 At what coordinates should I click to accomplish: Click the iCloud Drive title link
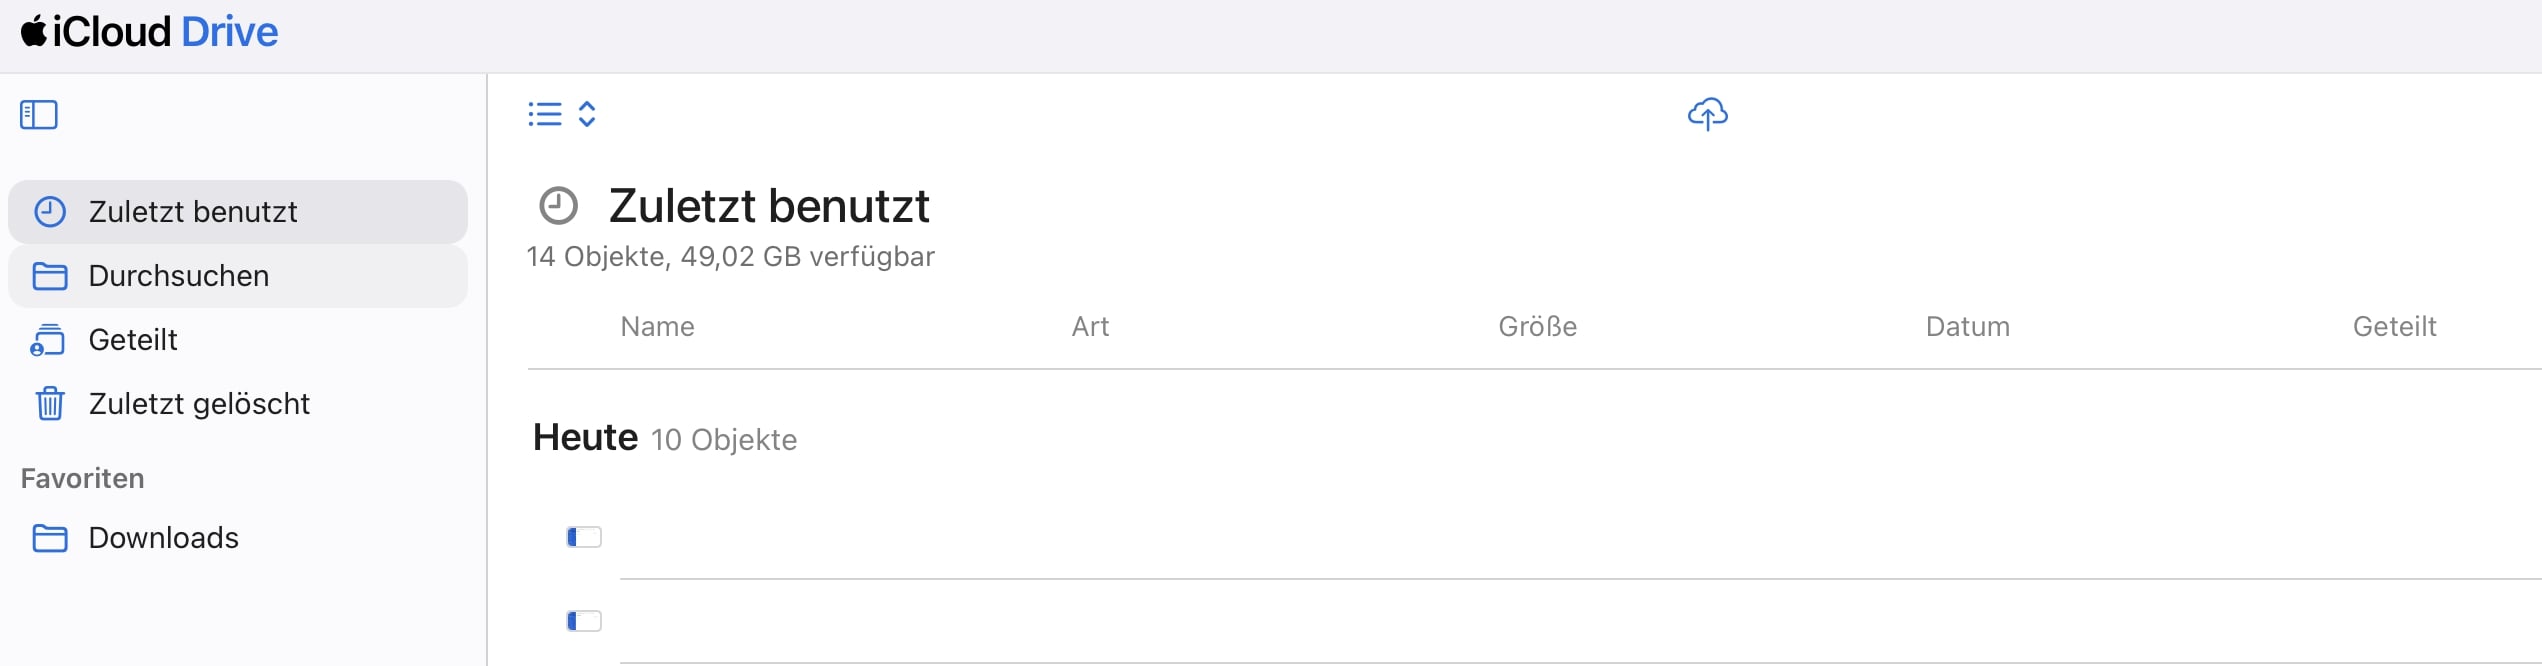pyautogui.click(x=165, y=32)
